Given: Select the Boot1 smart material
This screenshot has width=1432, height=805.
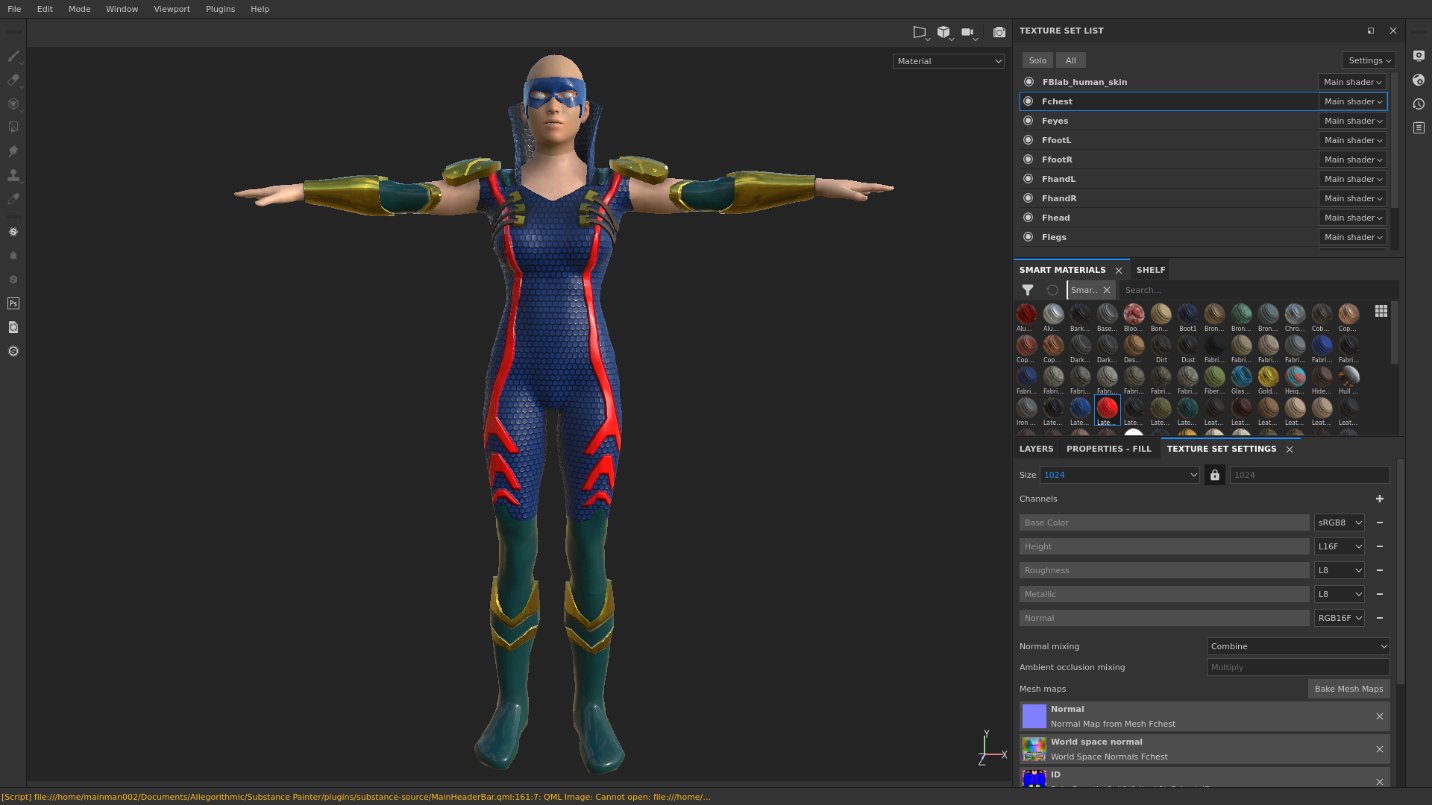Looking at the screenshot, I should 1188,317.
